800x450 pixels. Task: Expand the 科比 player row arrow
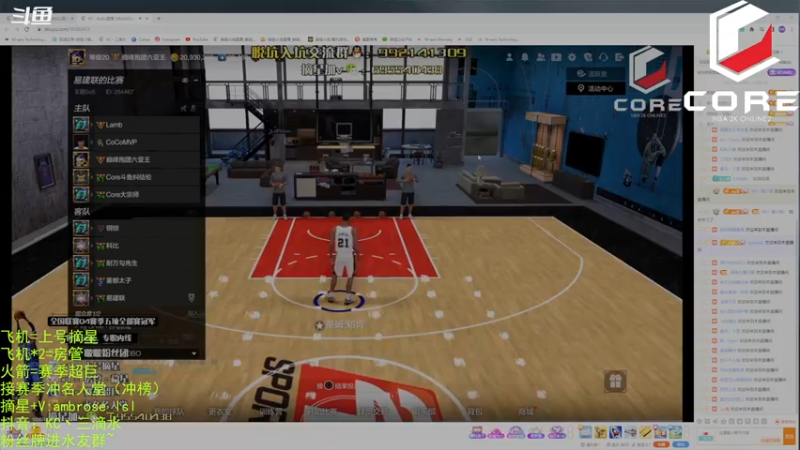[92, 246]
